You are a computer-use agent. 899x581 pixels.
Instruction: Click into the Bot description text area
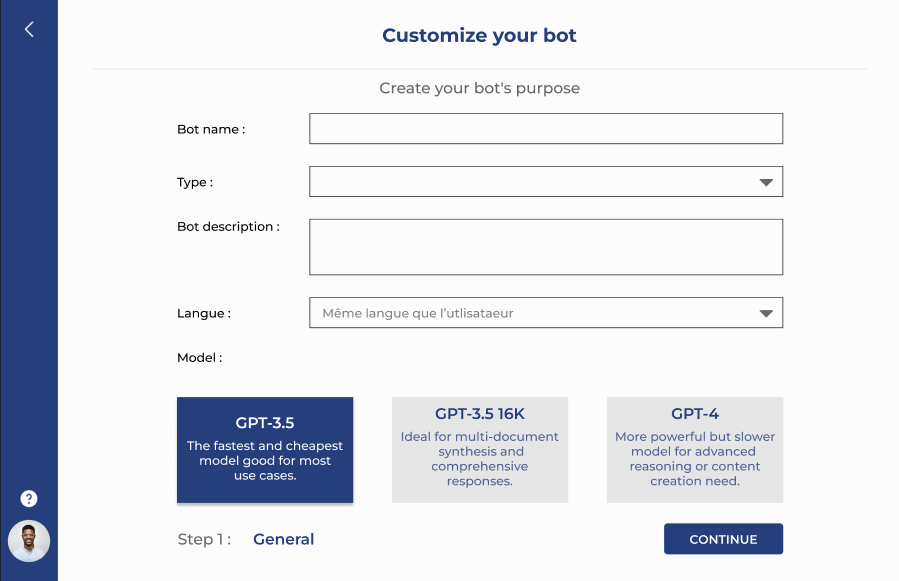point(546,247)
